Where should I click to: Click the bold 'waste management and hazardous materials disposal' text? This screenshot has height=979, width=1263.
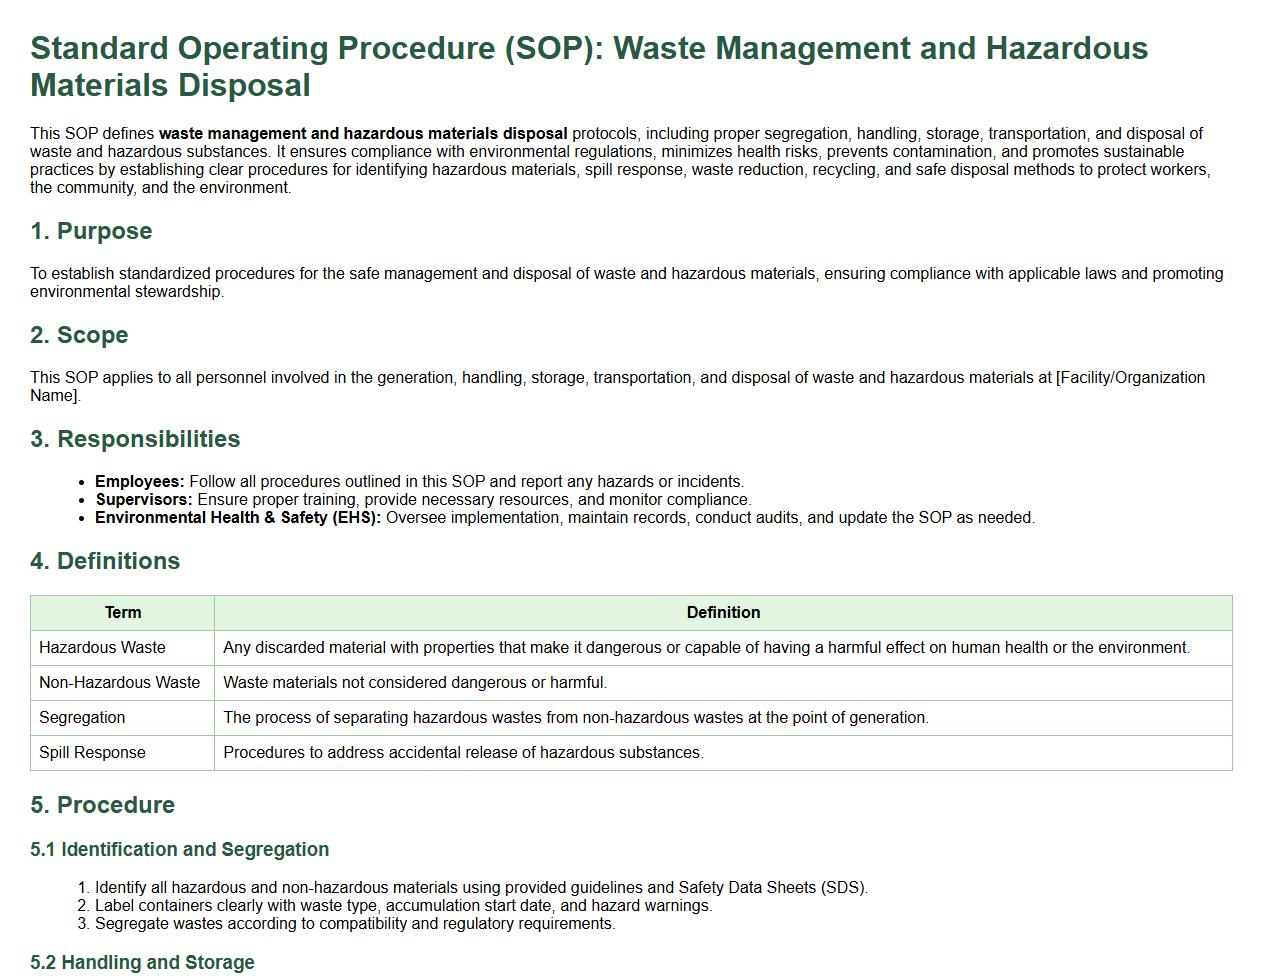362,133
